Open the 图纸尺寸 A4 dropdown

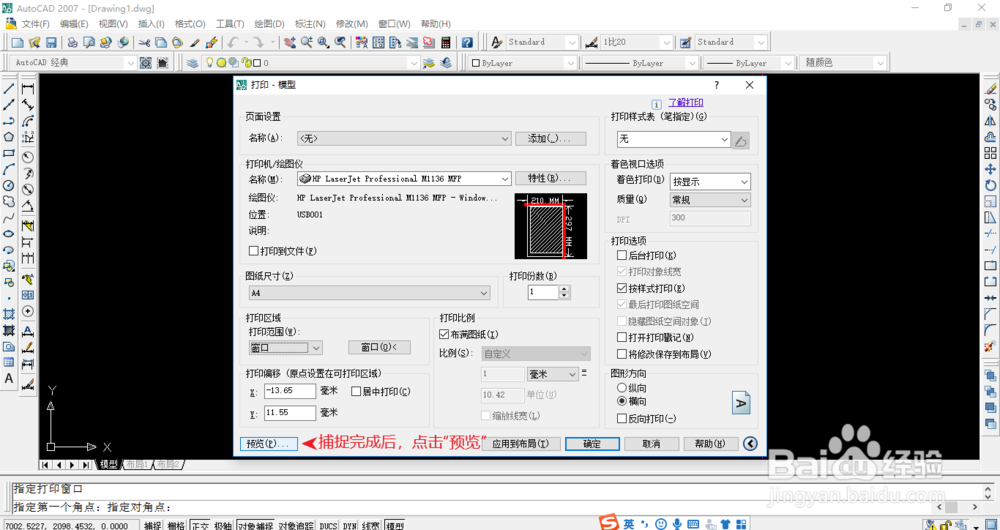pos(369,293)
